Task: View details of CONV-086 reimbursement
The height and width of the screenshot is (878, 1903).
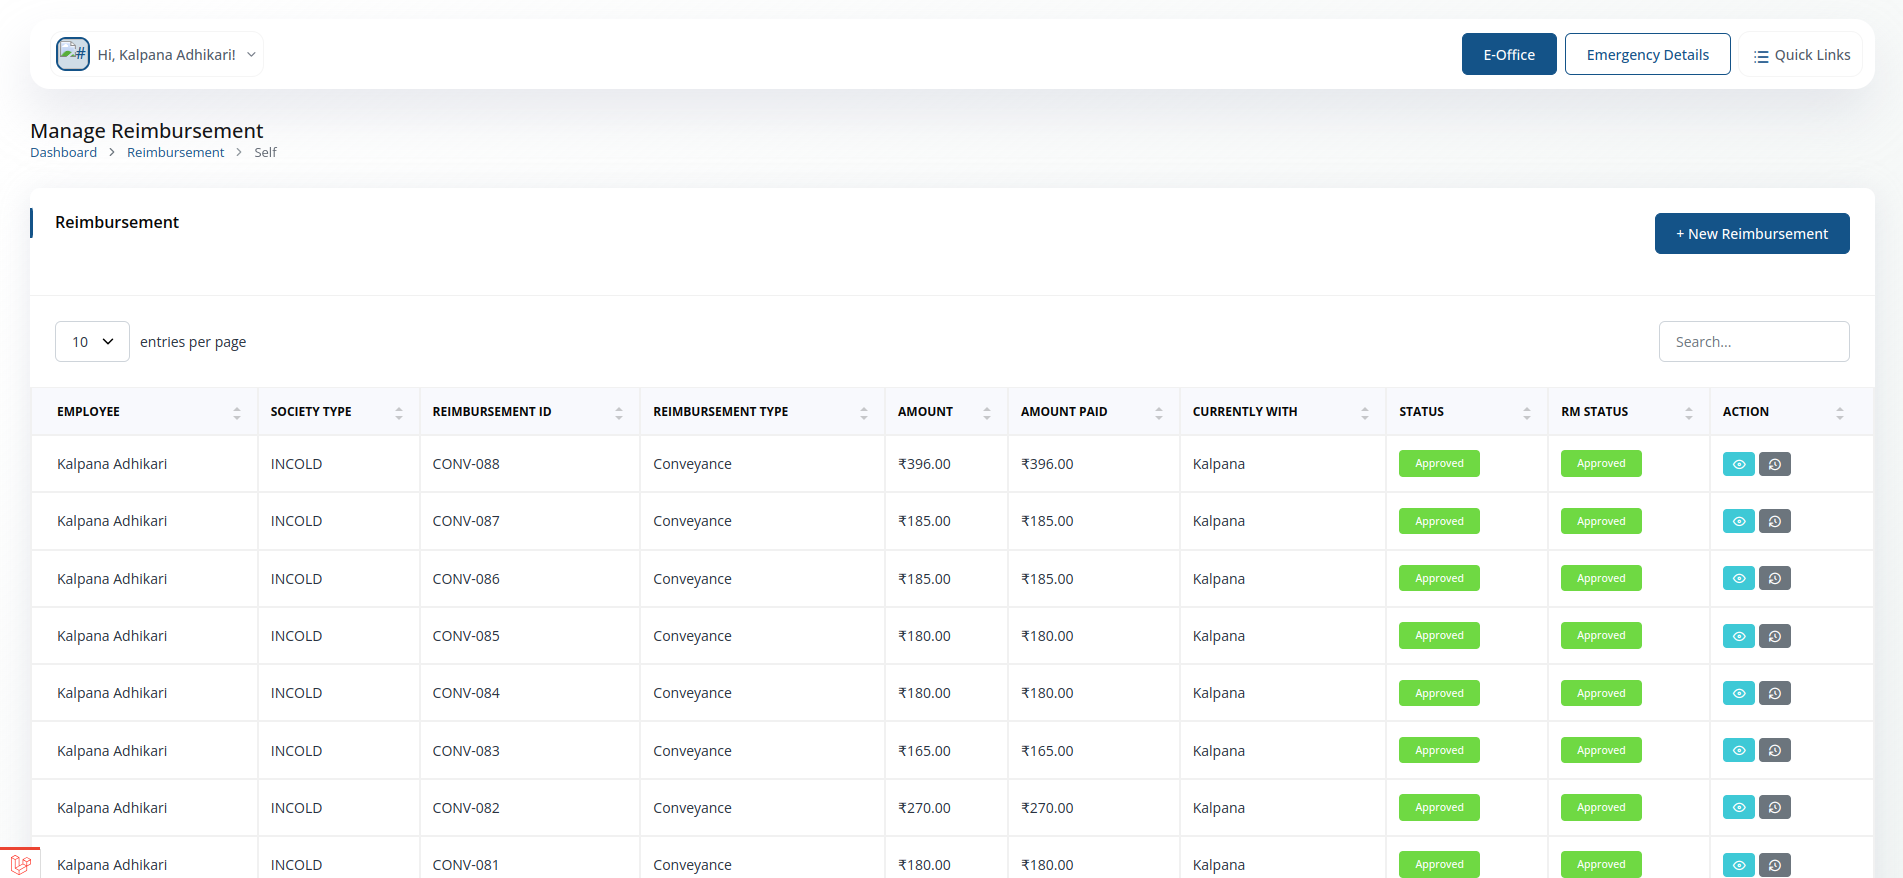Action: pos(1738,578)
